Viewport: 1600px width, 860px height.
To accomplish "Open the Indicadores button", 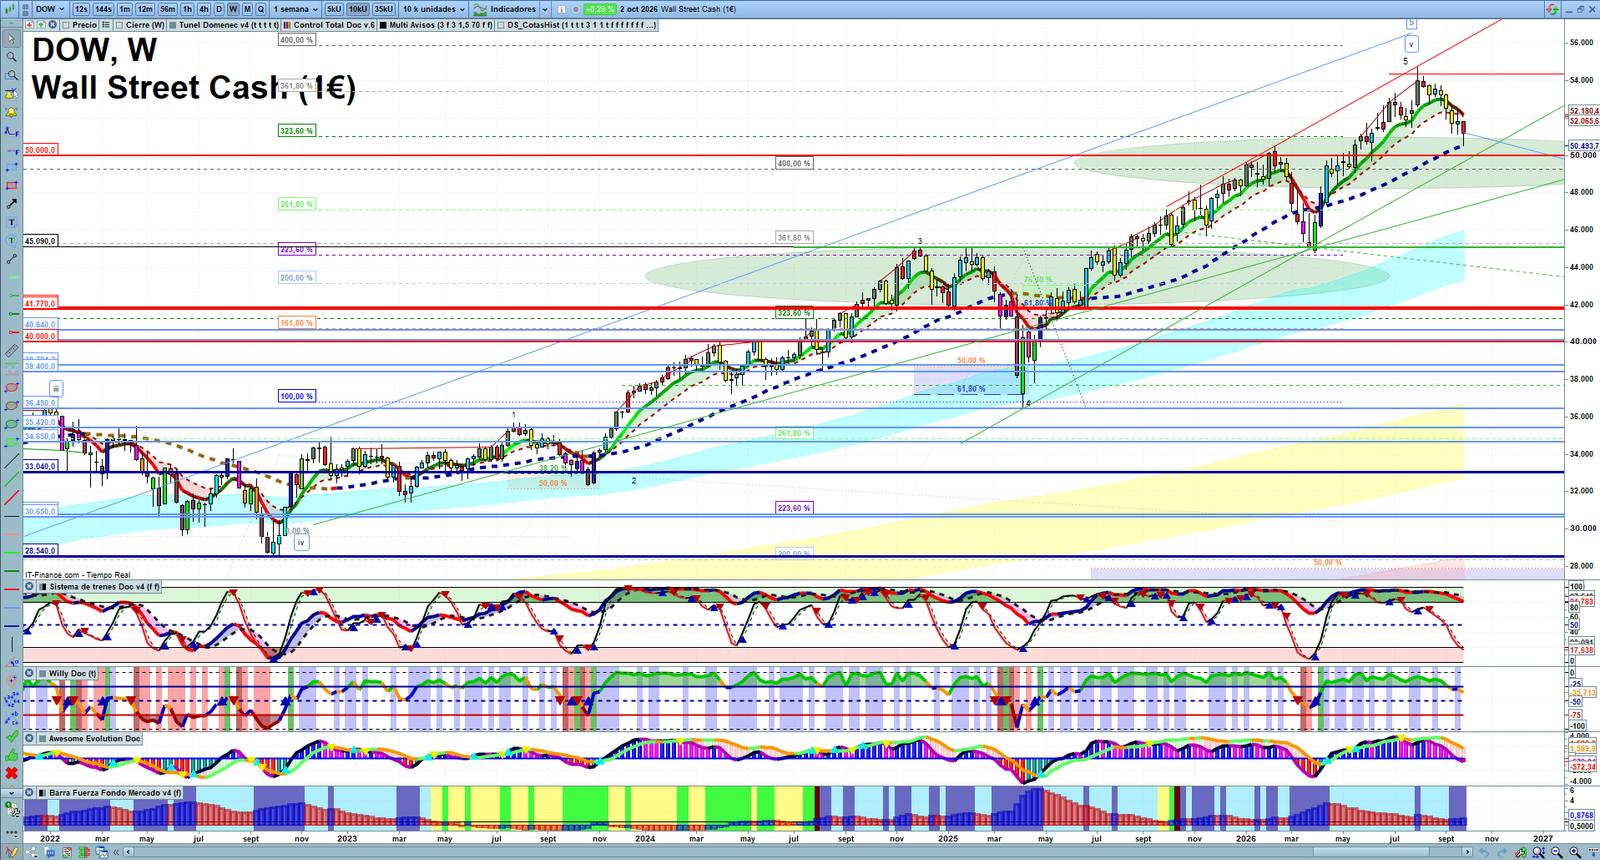I will 506,9.
